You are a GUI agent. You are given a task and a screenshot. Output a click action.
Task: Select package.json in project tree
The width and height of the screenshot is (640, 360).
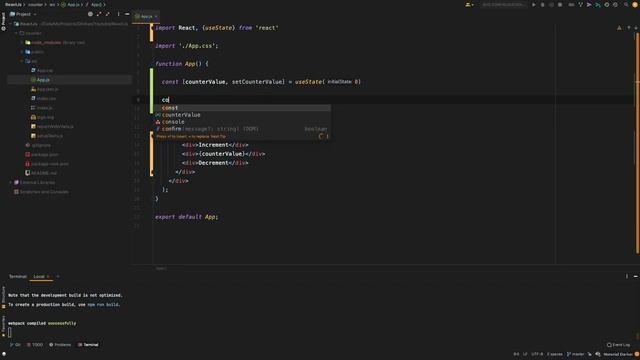pos(42,155)
